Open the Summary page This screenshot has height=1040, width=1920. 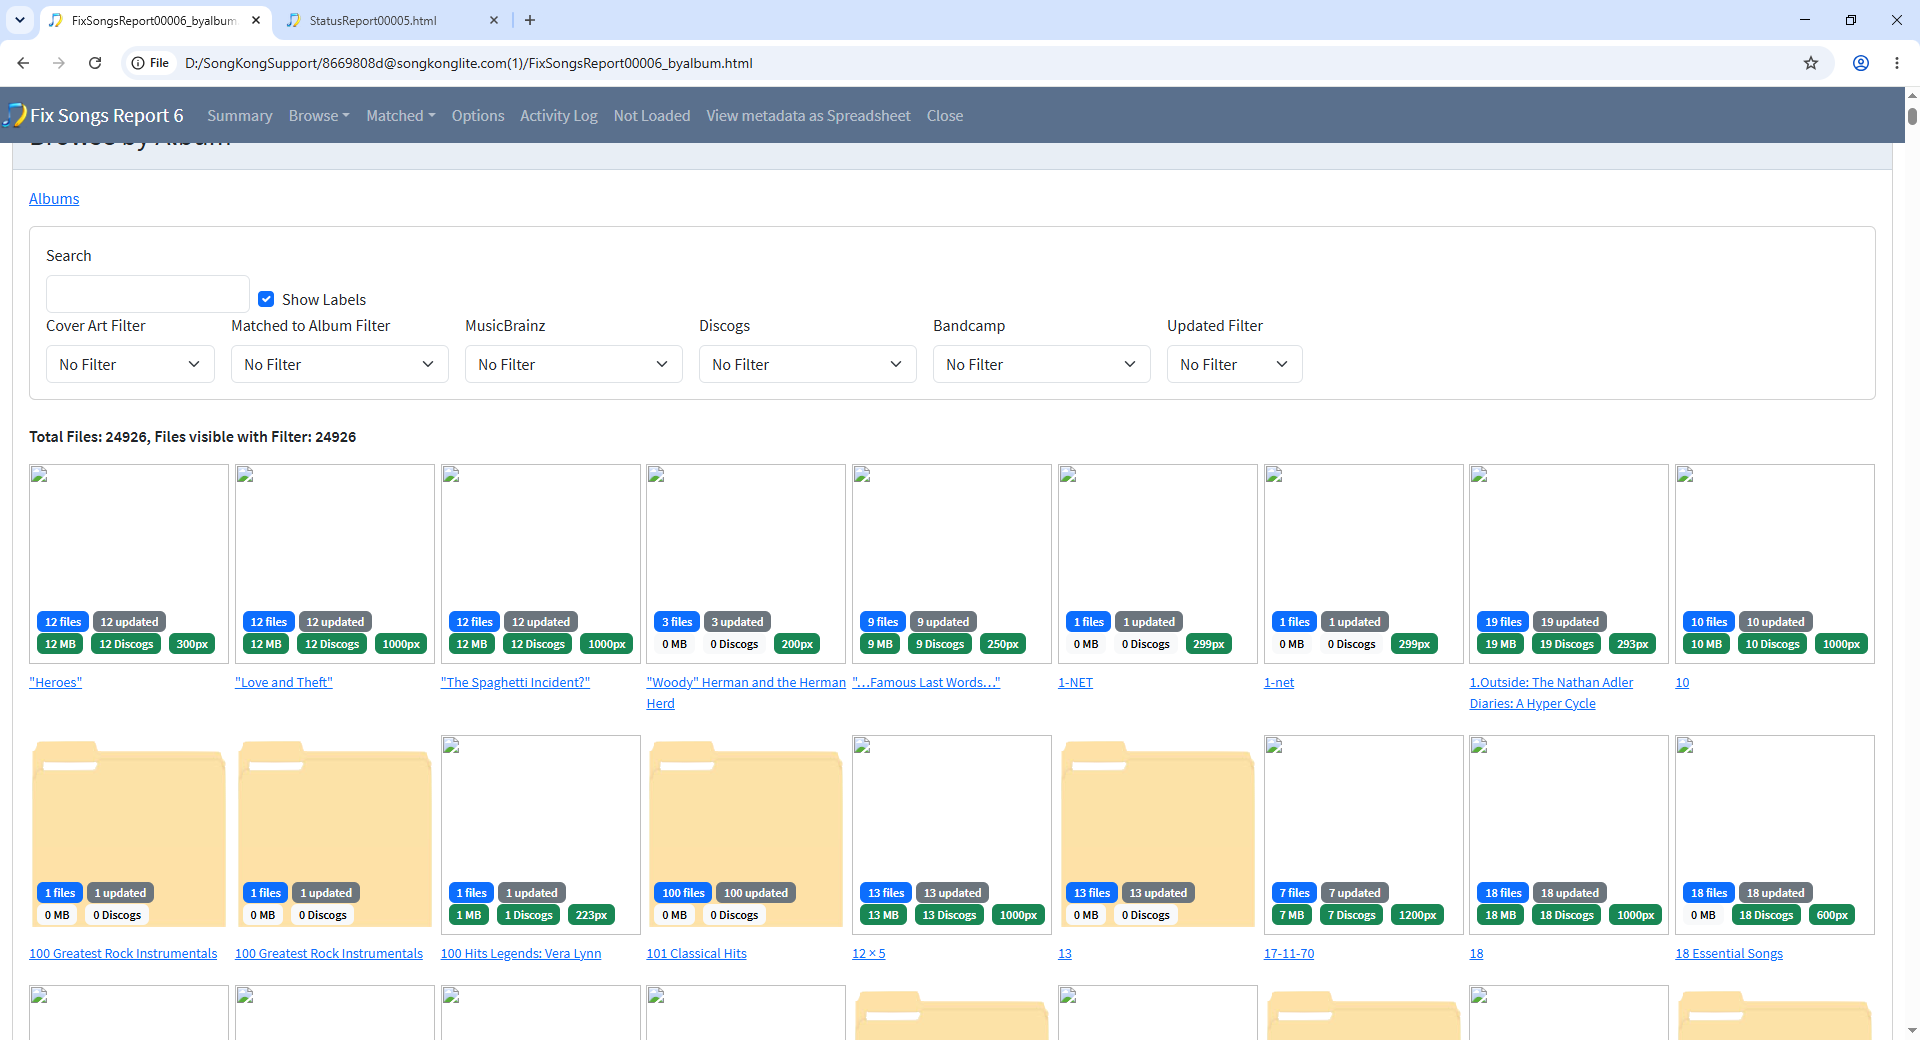coord(240,116)
